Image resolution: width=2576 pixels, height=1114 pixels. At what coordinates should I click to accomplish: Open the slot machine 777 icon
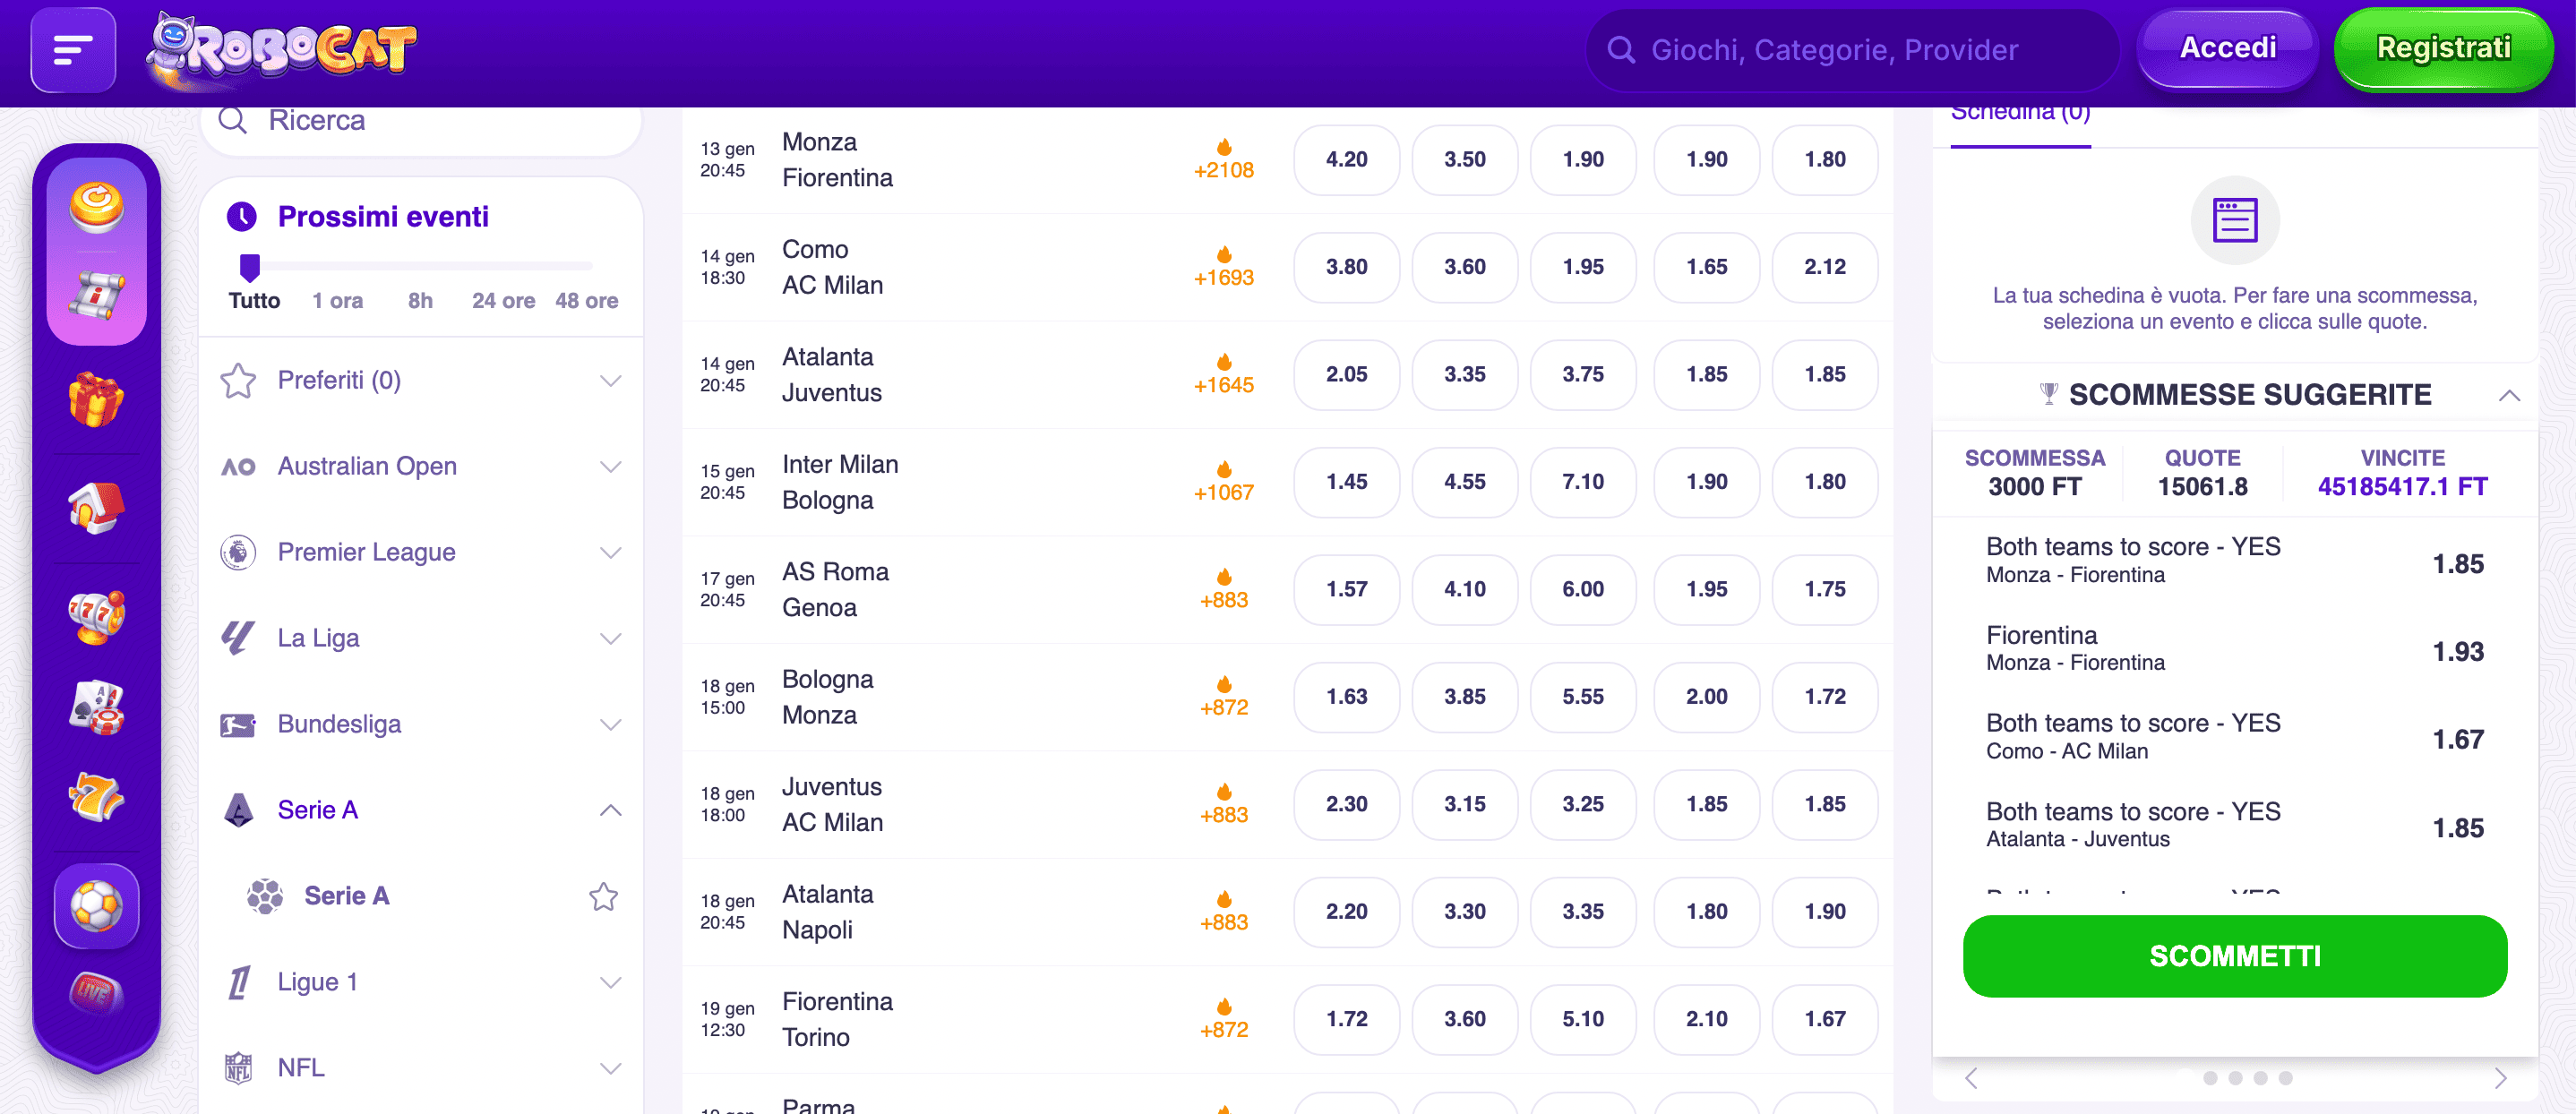(x=96, y=616)
